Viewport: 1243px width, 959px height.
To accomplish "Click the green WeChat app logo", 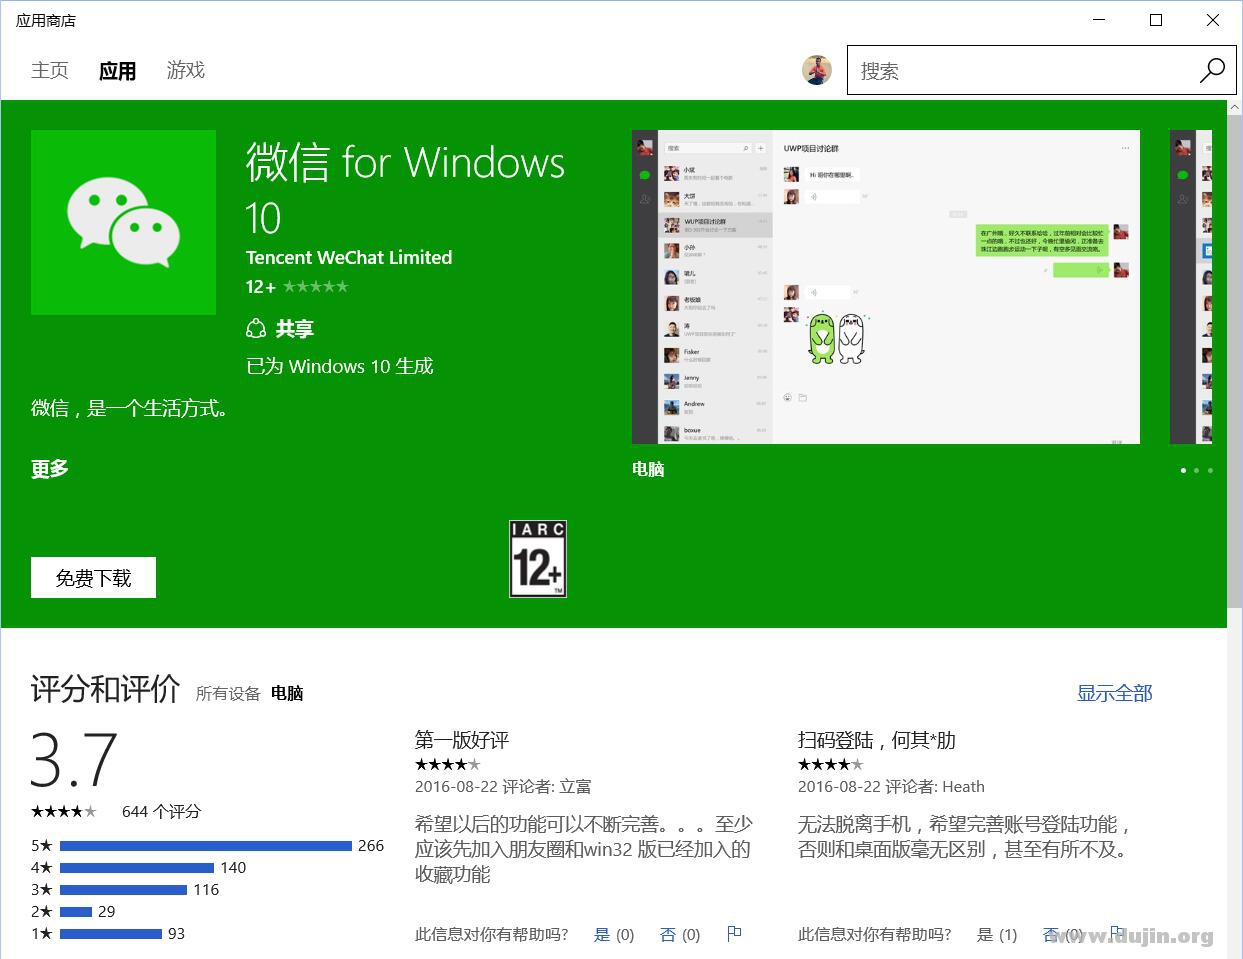I will click(x=123, y=222).
